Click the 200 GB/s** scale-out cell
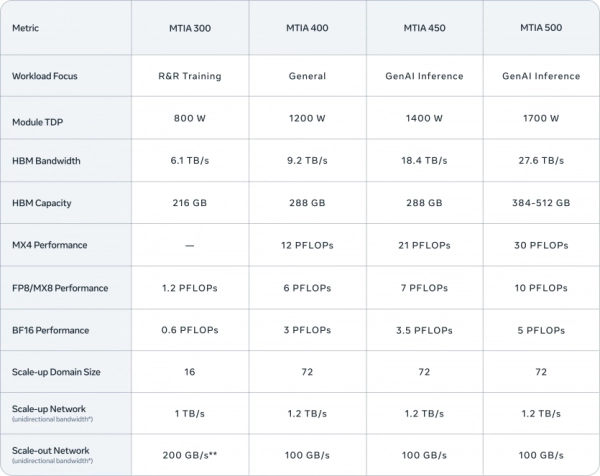This screenshot has width=600, height=476. click(x=189, y=456)
